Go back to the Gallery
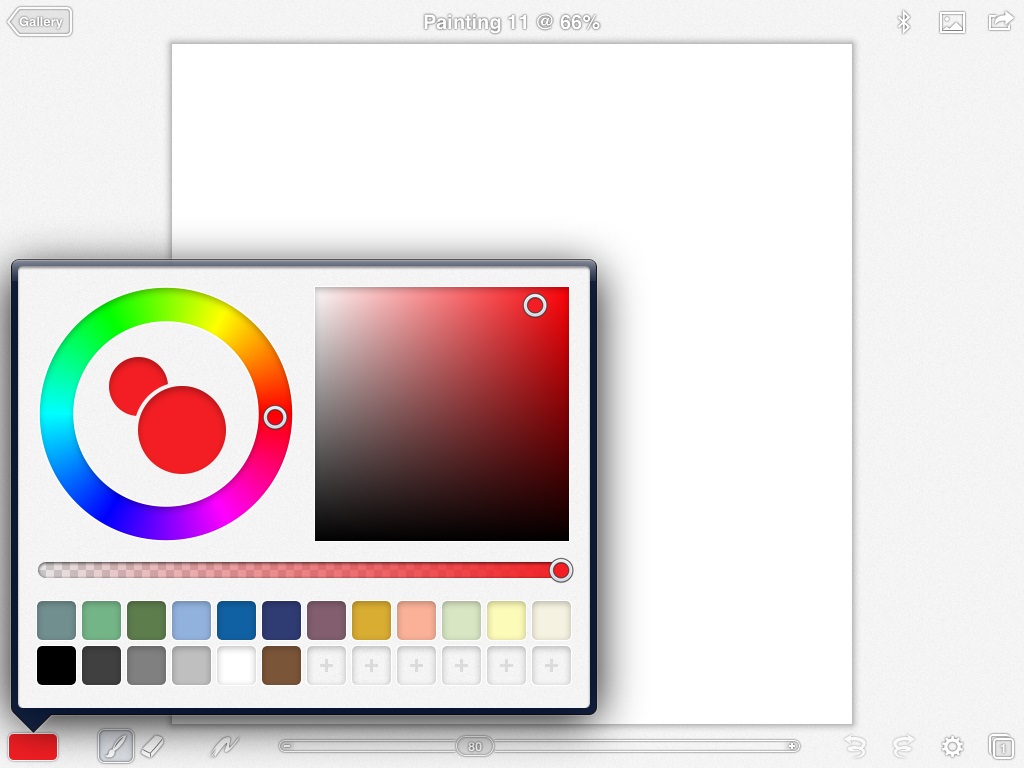Screen dimensions: 1024x768 40,22
